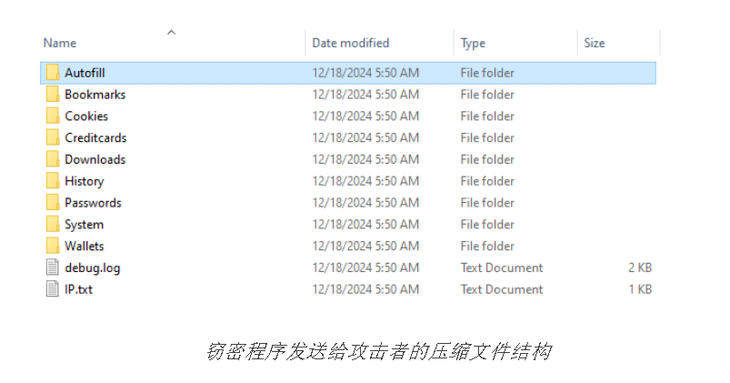
Task: Click the History folder icon
Action: point(53,181)
